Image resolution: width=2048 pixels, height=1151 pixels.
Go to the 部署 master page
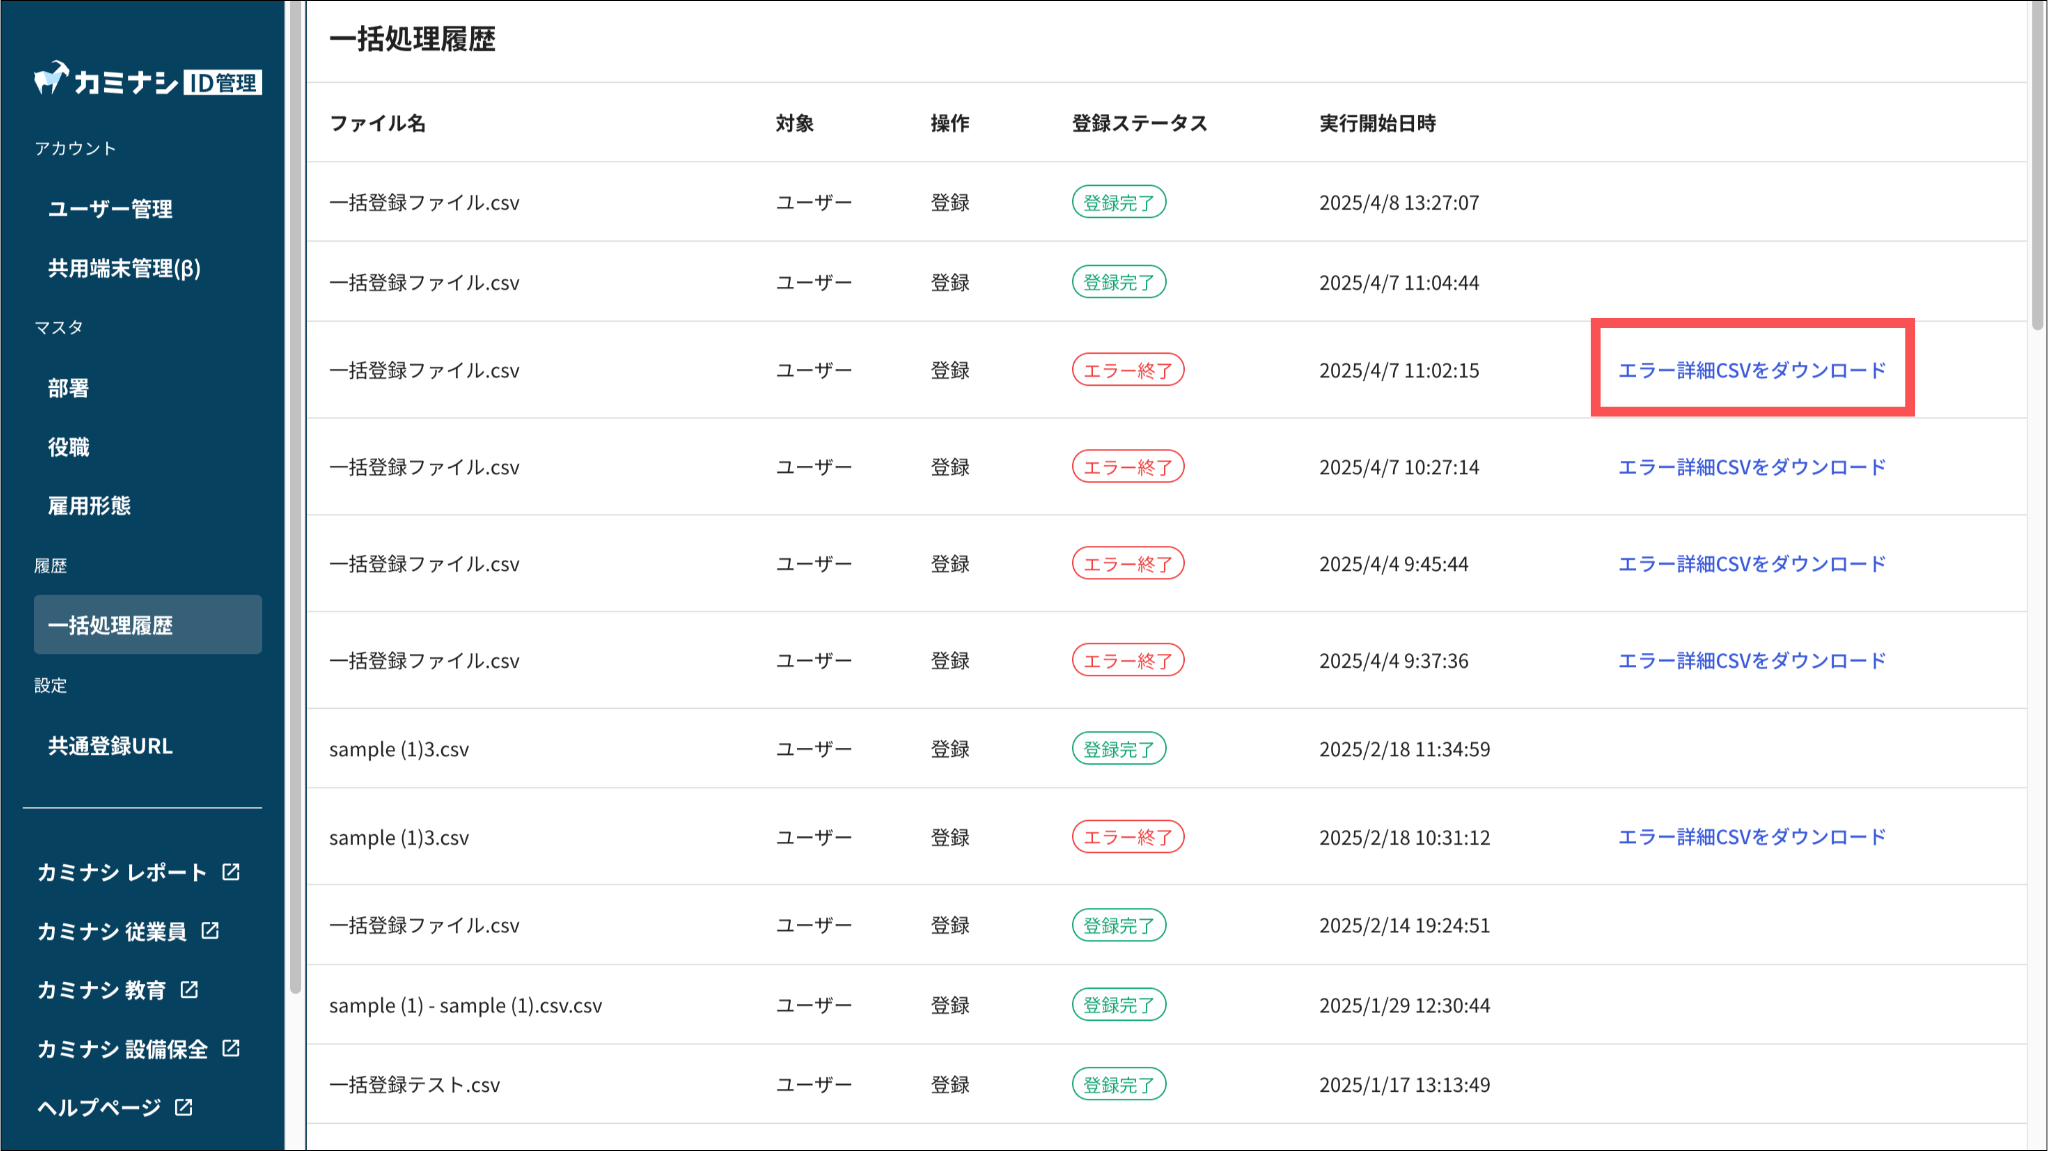pos(68,388)
